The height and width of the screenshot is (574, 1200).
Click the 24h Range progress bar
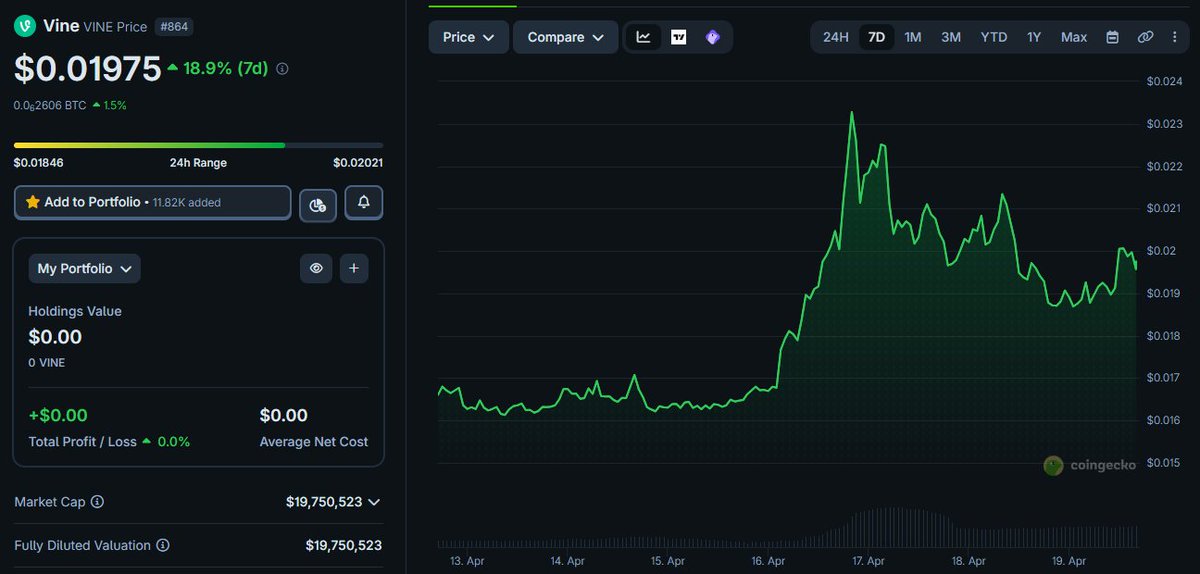click(198, 145)
